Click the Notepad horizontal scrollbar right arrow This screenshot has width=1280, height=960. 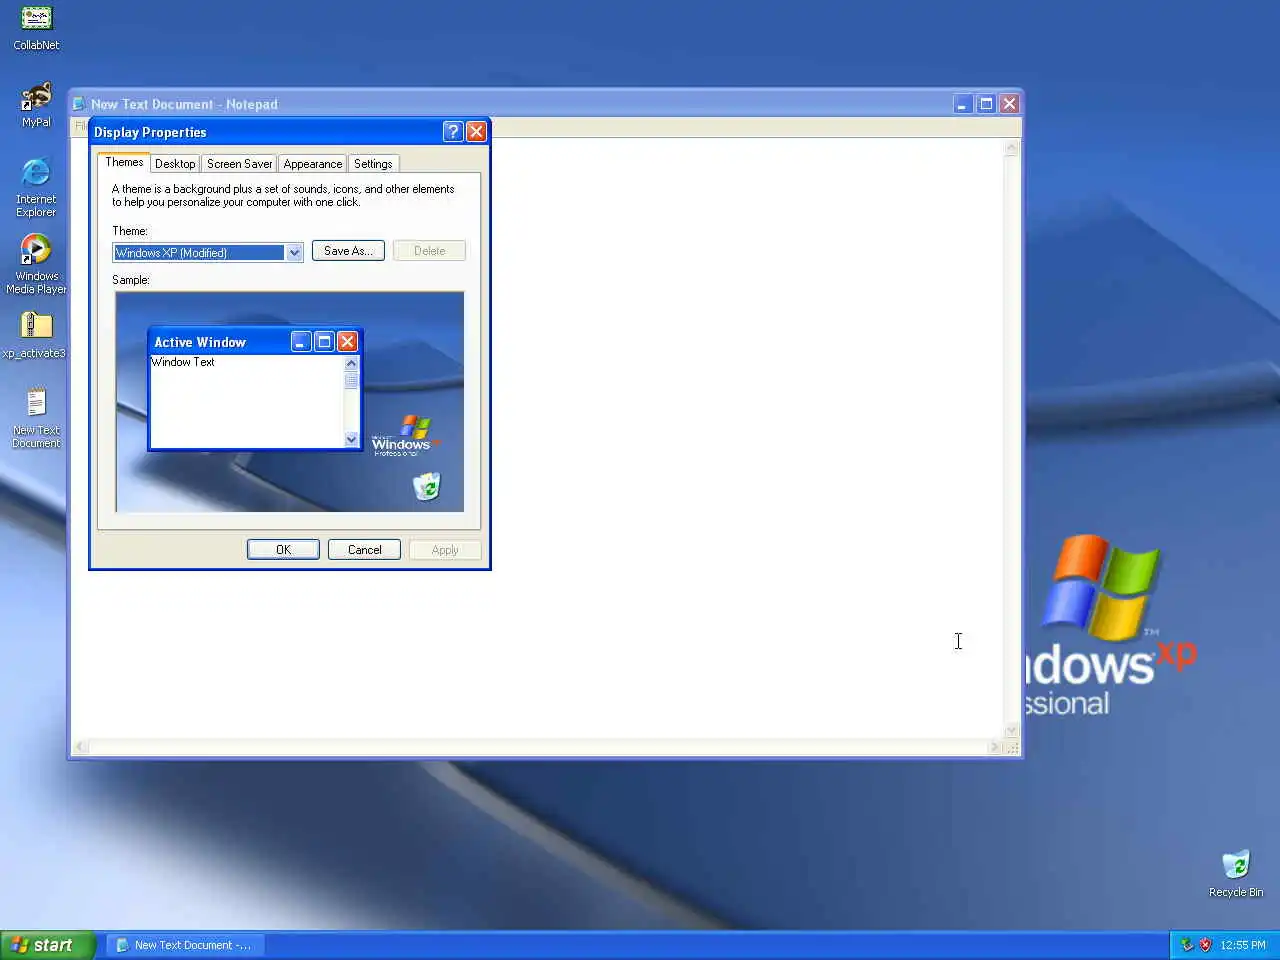tap(994, 747)
